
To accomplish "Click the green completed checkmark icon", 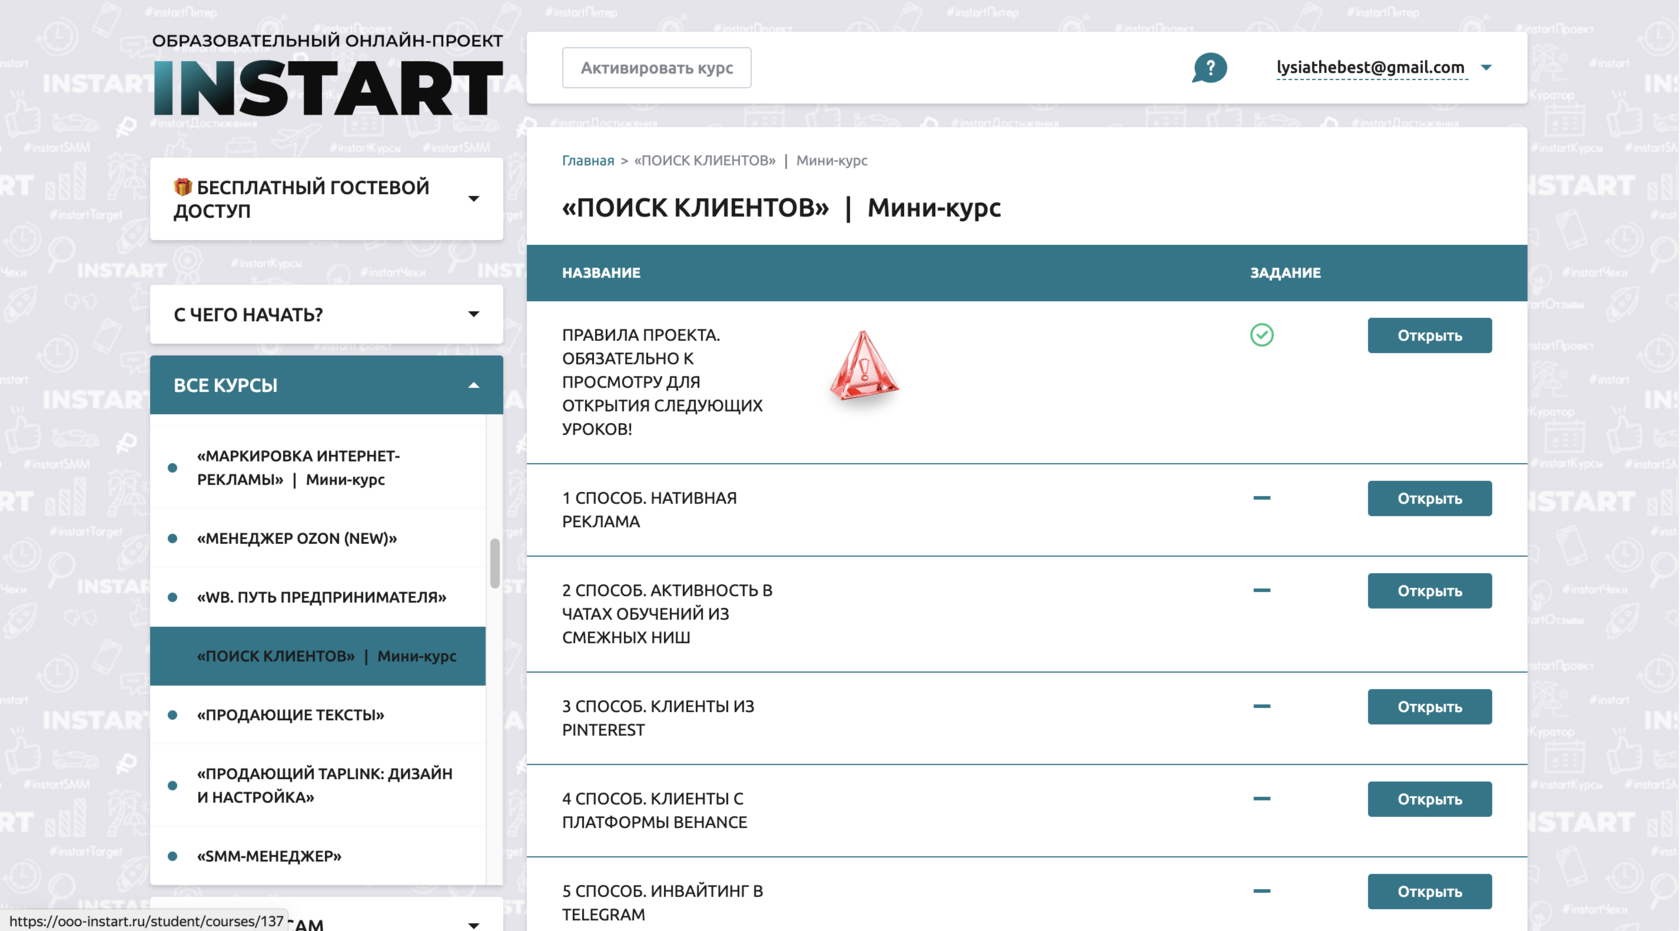I will [x=1262, y=335].
